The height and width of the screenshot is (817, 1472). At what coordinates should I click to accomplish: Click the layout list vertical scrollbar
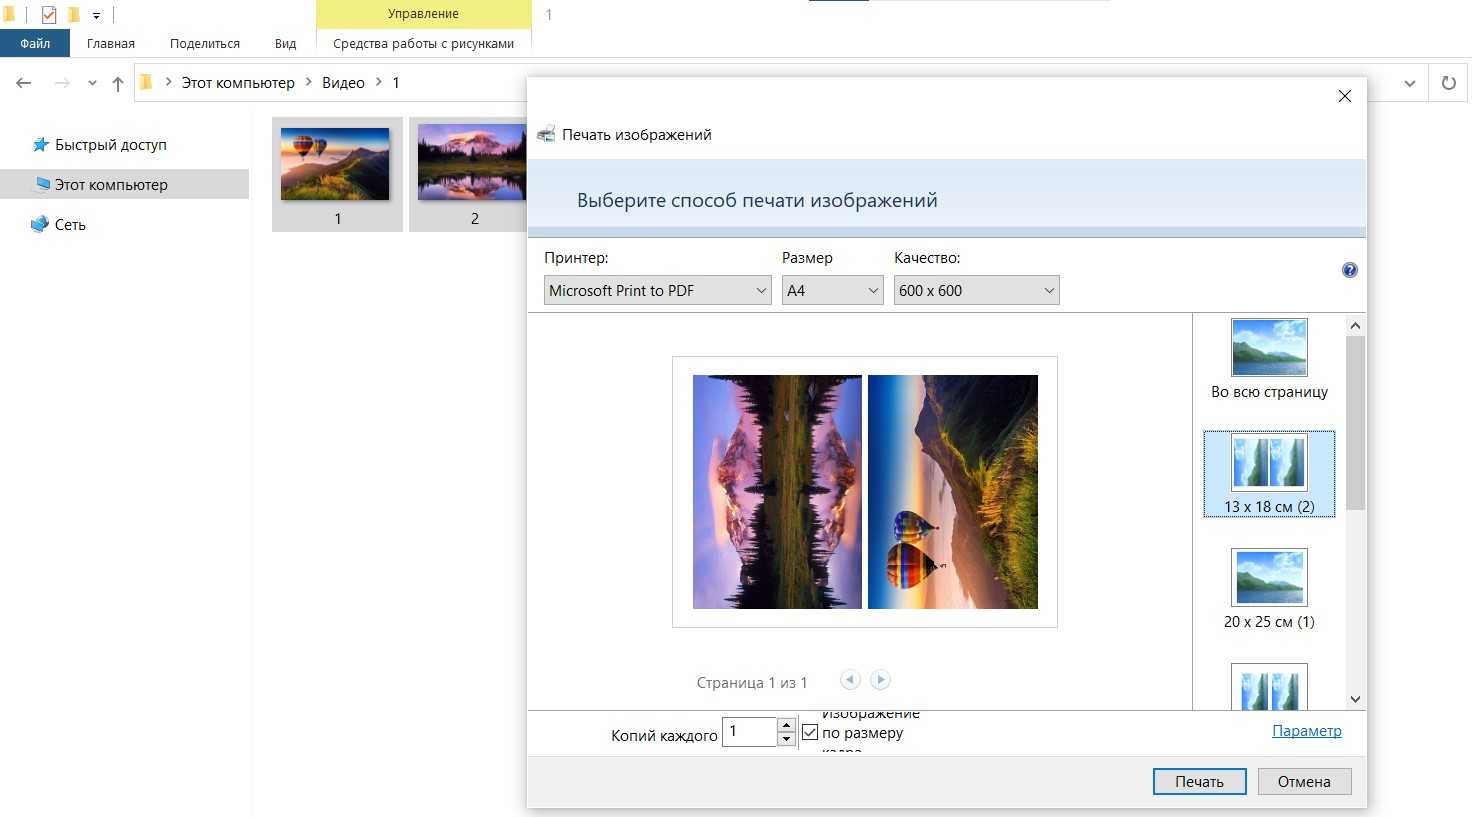click(1355, 422)
